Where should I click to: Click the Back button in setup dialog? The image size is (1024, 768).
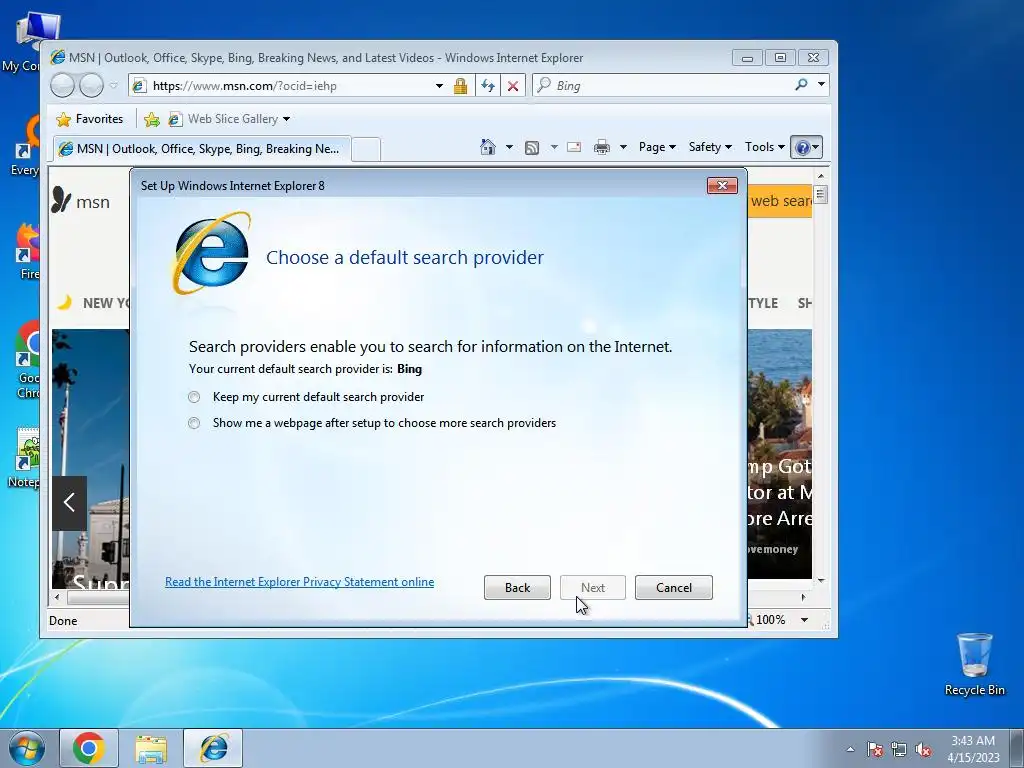click(517, 588)
